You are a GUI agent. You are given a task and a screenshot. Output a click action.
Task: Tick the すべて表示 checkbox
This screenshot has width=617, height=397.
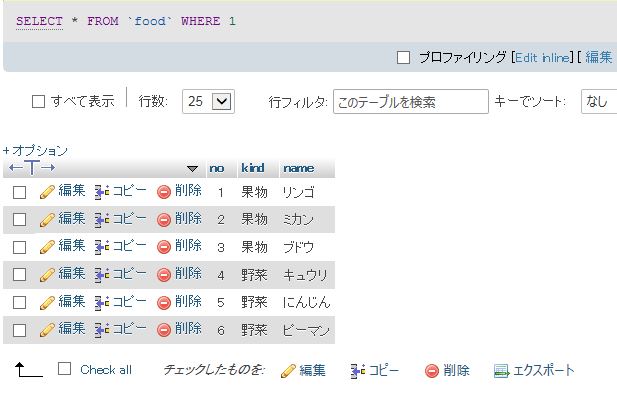[38, 102]
